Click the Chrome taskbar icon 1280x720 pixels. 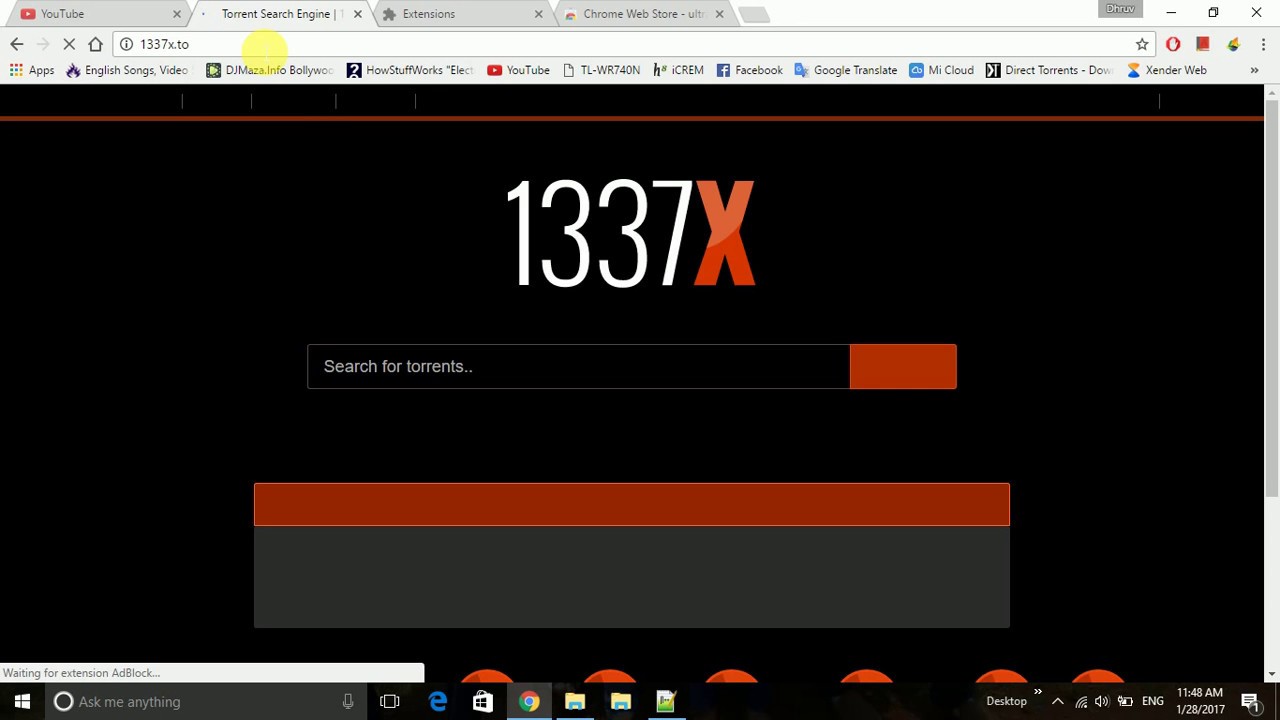coord(529,701)
